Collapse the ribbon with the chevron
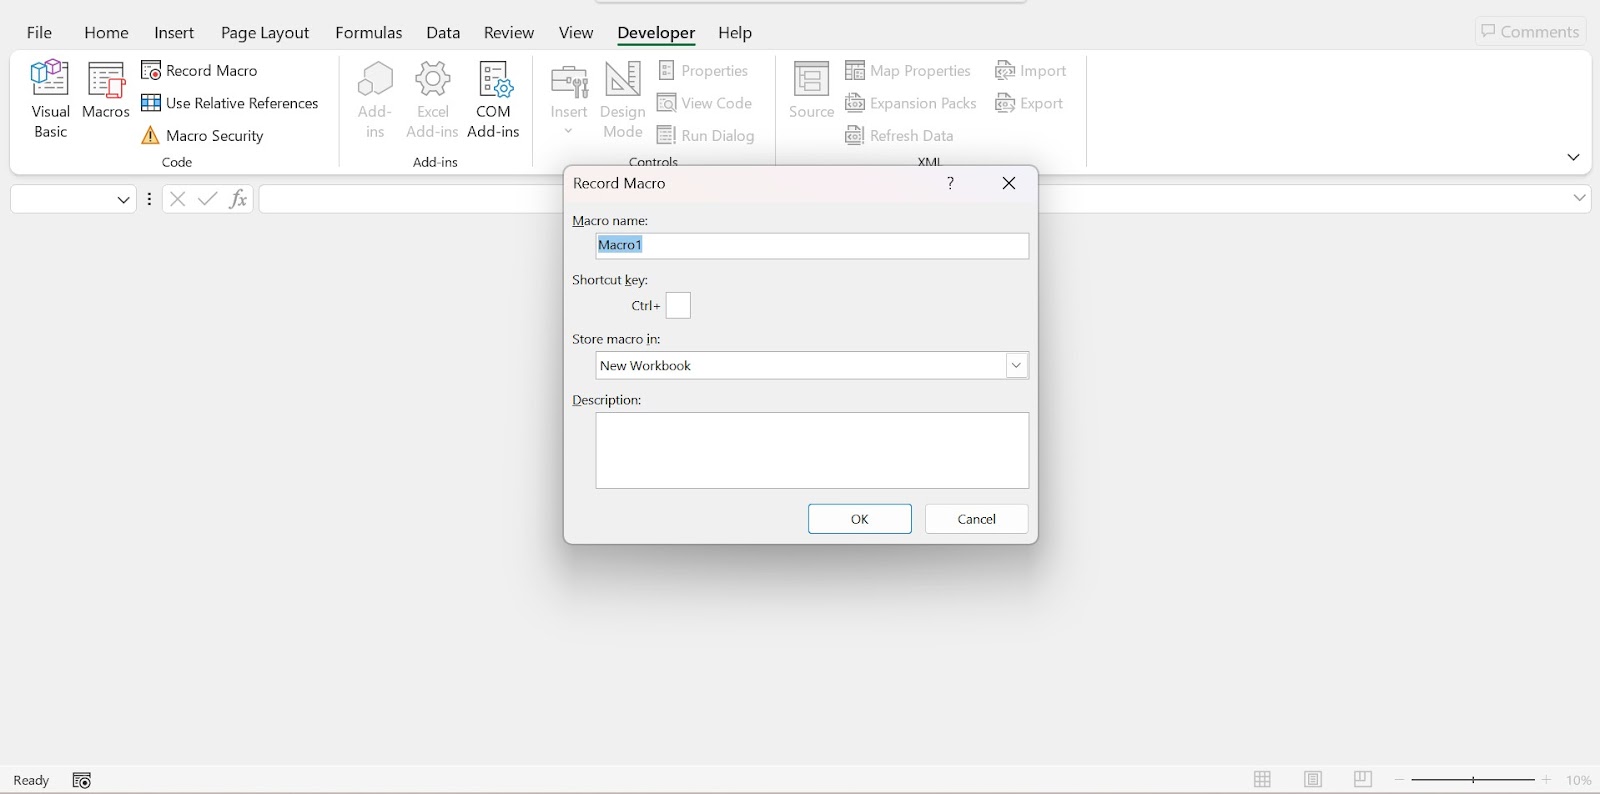Image resolution: width=1600 pixels, height=794 pixels. 1573,157
